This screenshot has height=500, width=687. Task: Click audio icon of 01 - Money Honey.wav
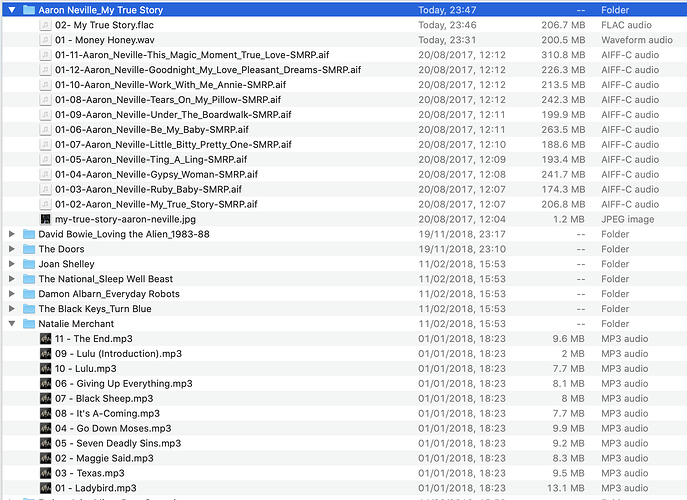pyautogui.click(x=45, y=40)
